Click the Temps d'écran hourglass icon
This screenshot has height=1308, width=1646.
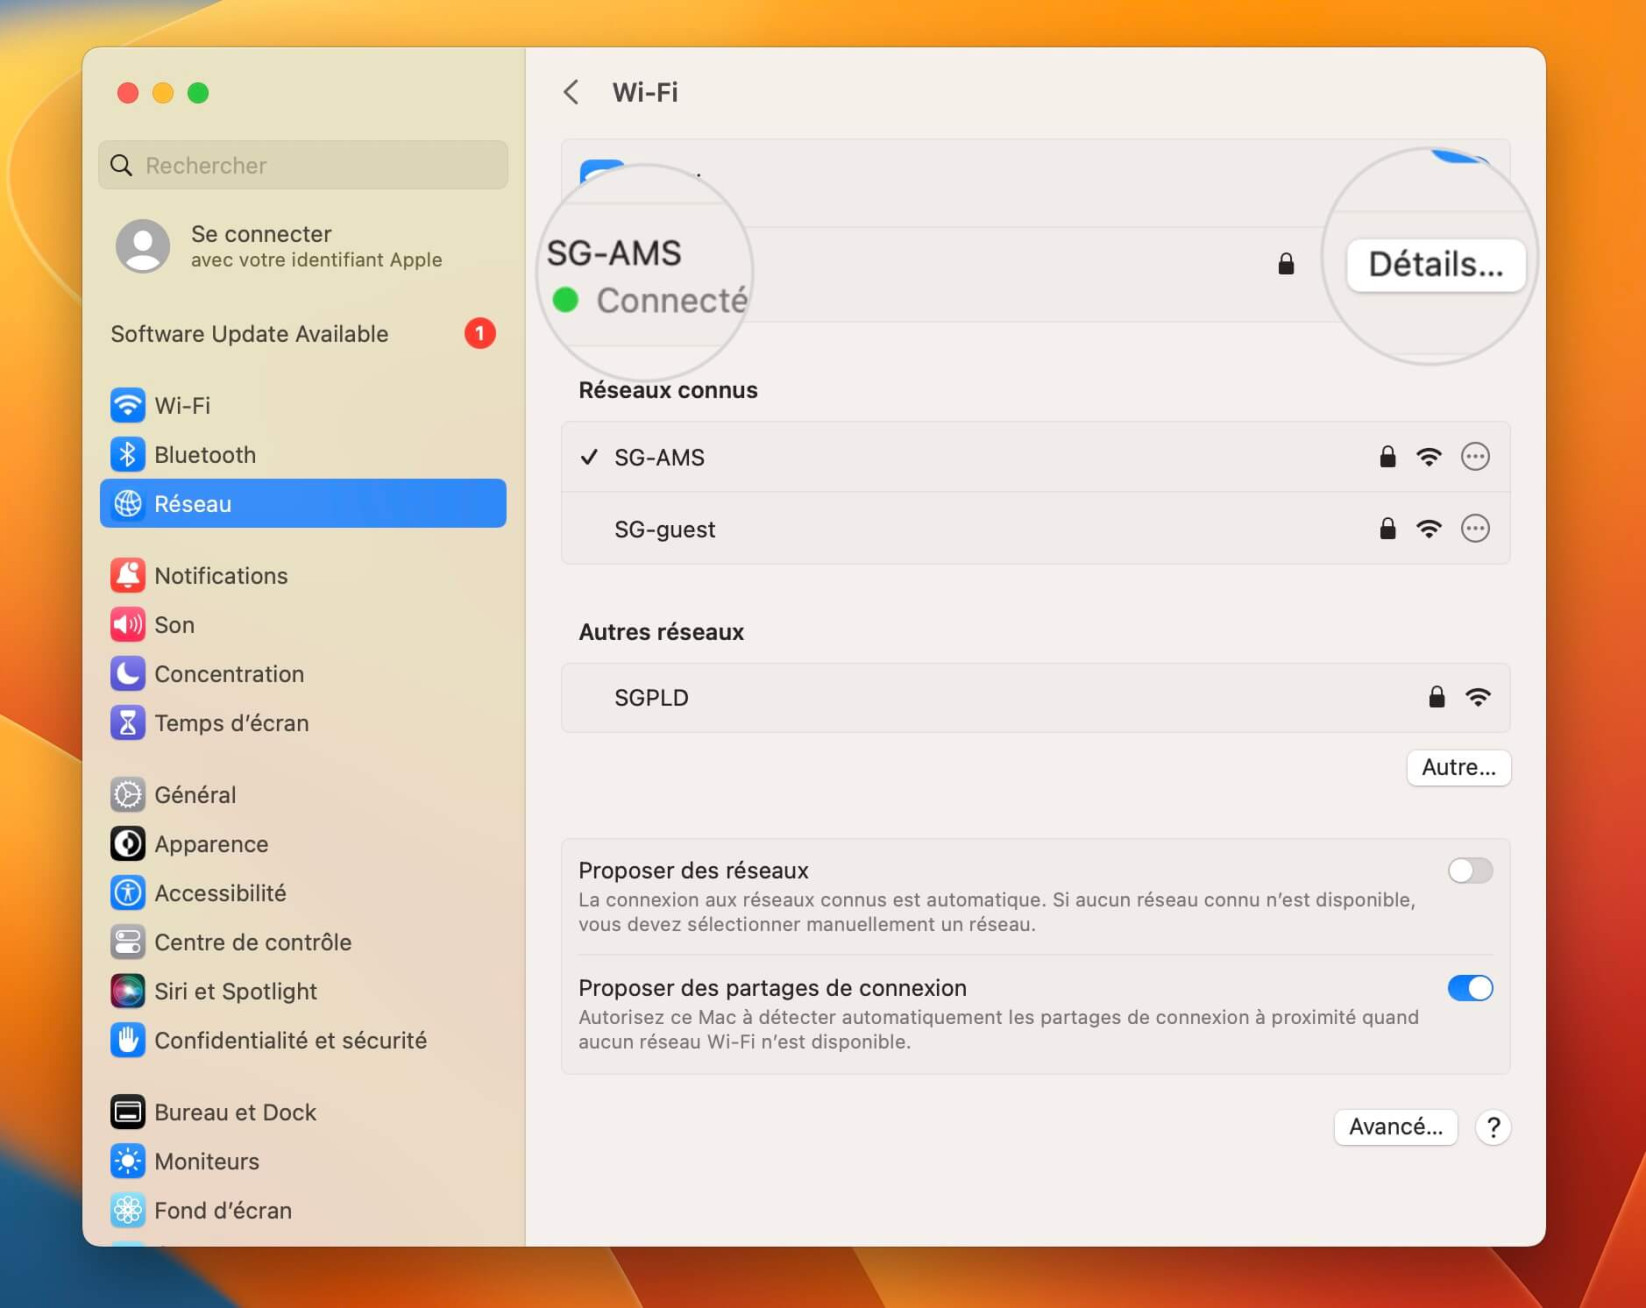(x=128, y=722)
